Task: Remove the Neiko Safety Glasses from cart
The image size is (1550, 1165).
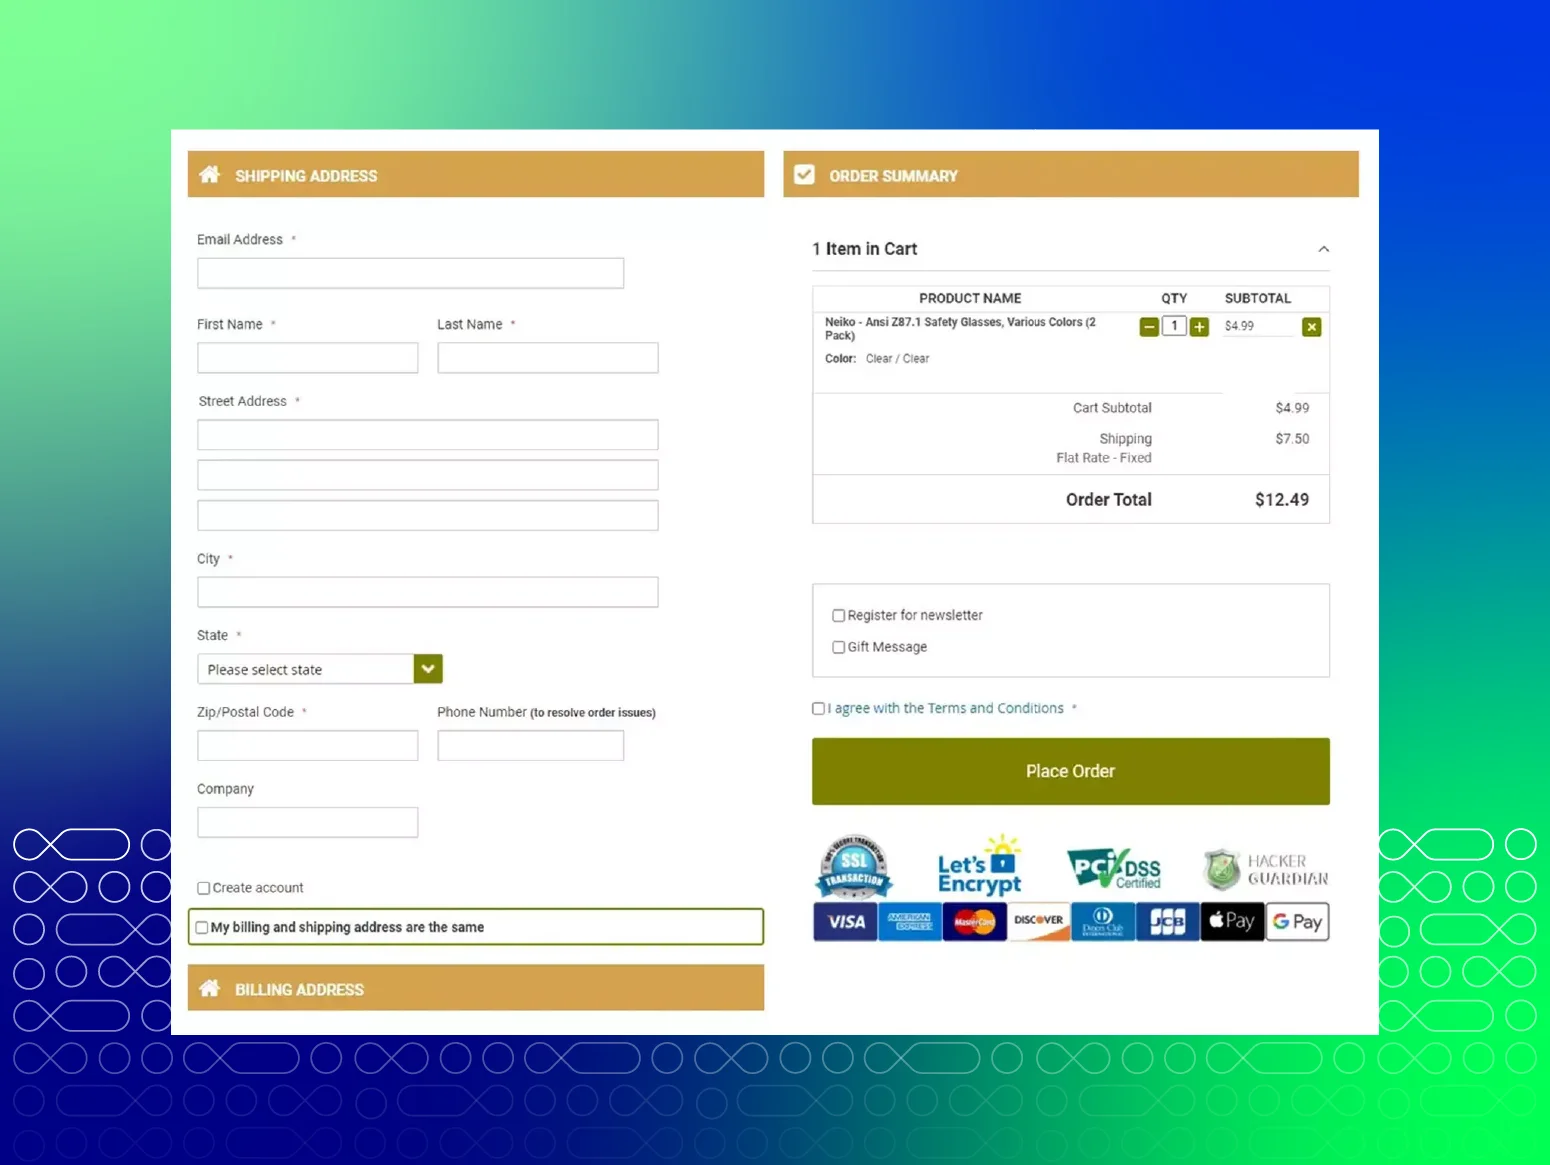Action: 1311,326
